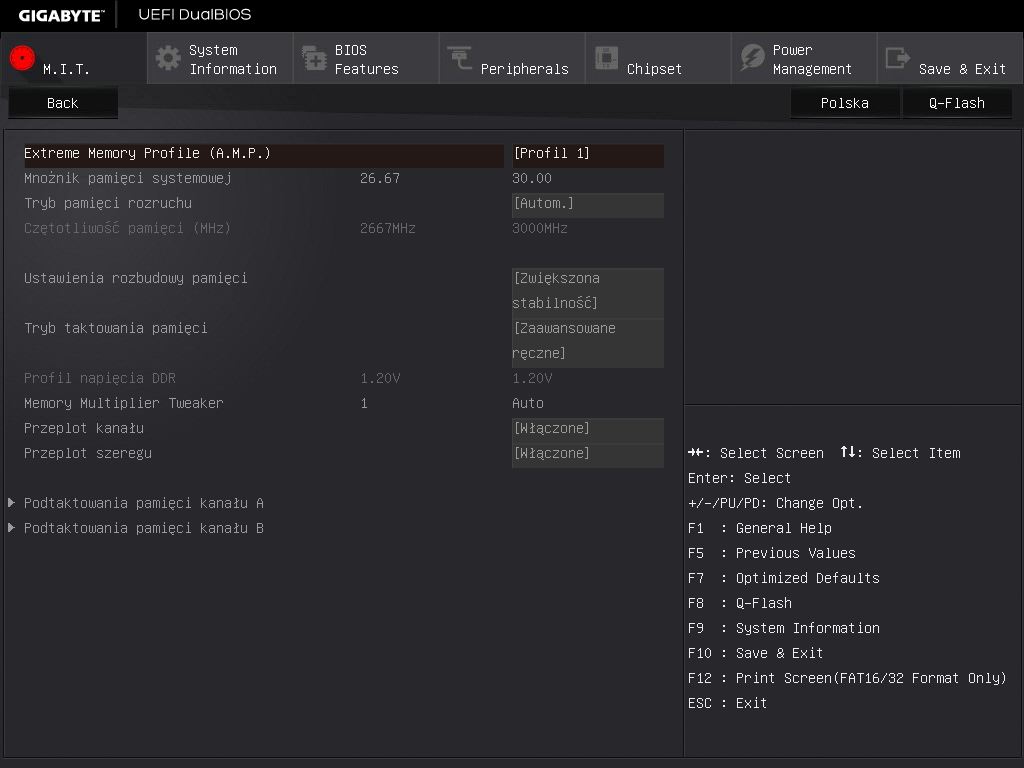Open Extreme Memory Profile [Profil 1] dropdown
Screen dimensions: 1024x768
(x=587, y=154)
